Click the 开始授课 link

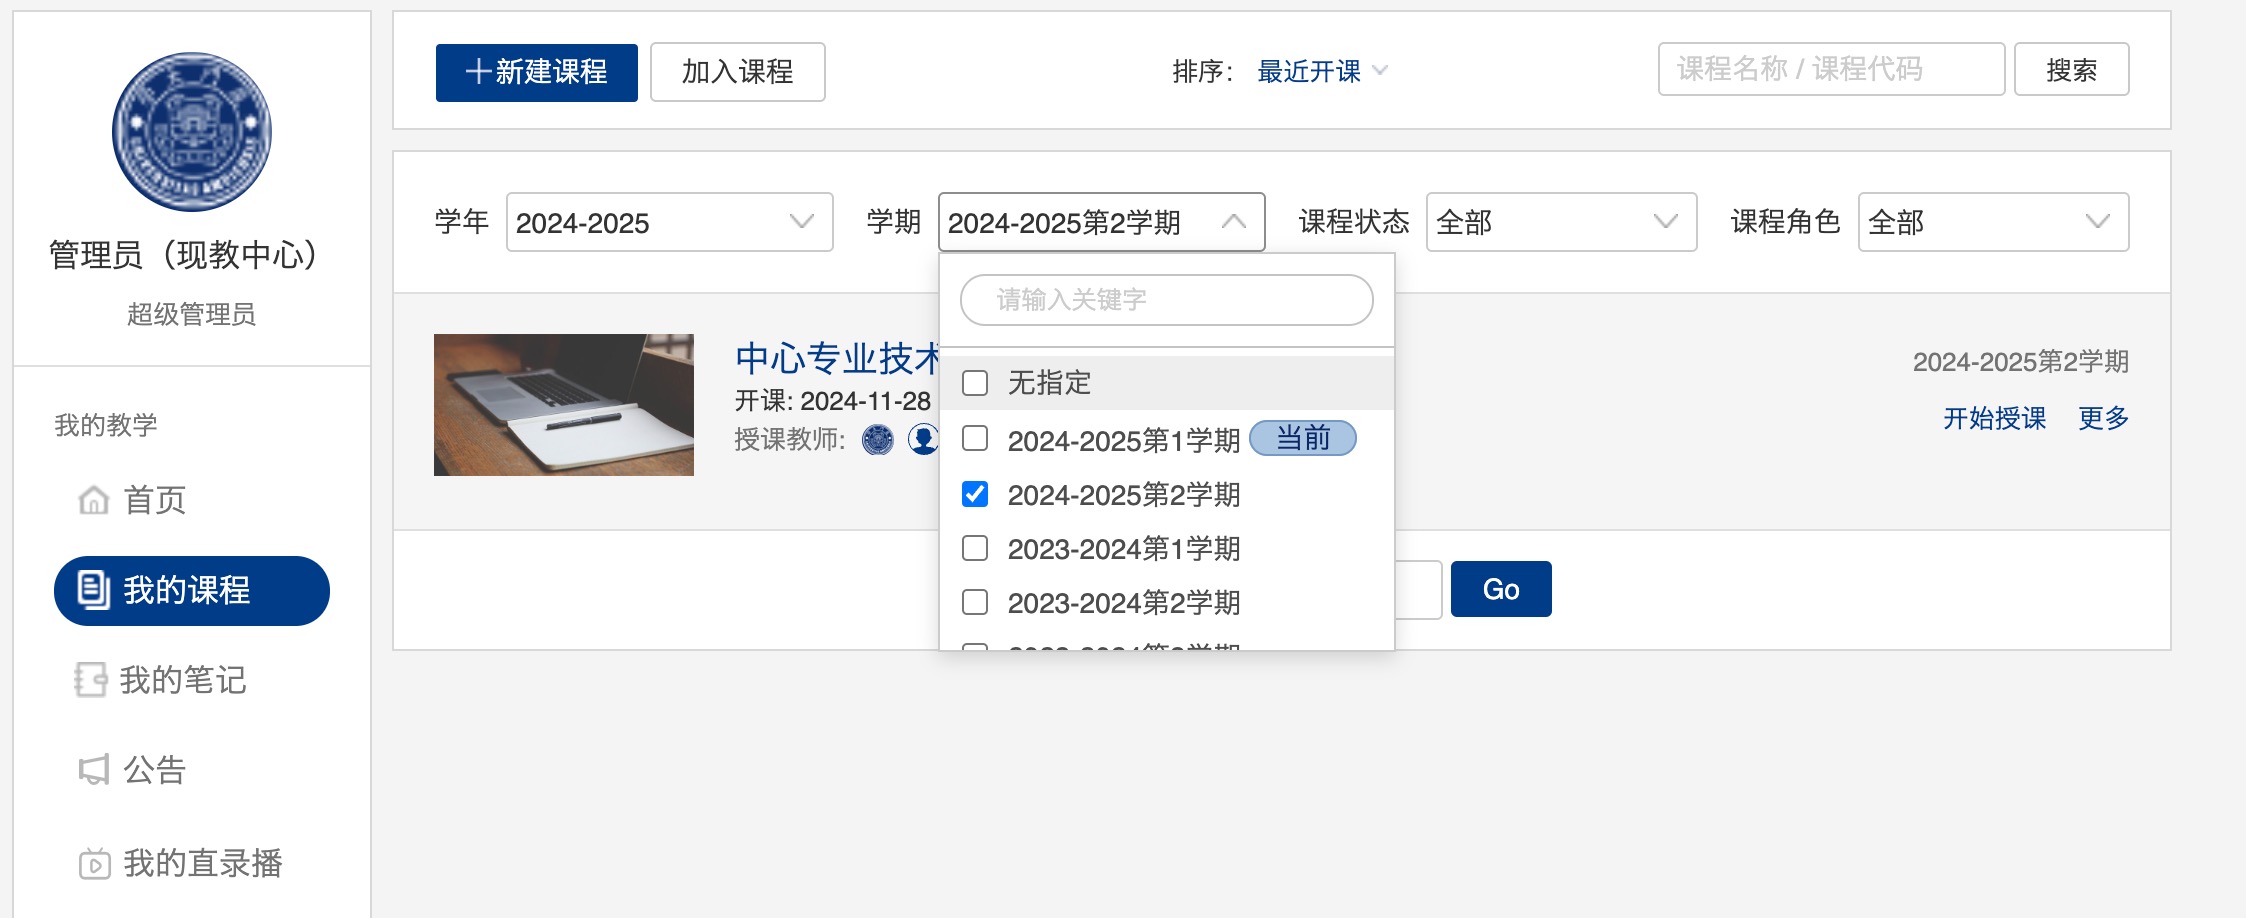(x=1994, y=418)
